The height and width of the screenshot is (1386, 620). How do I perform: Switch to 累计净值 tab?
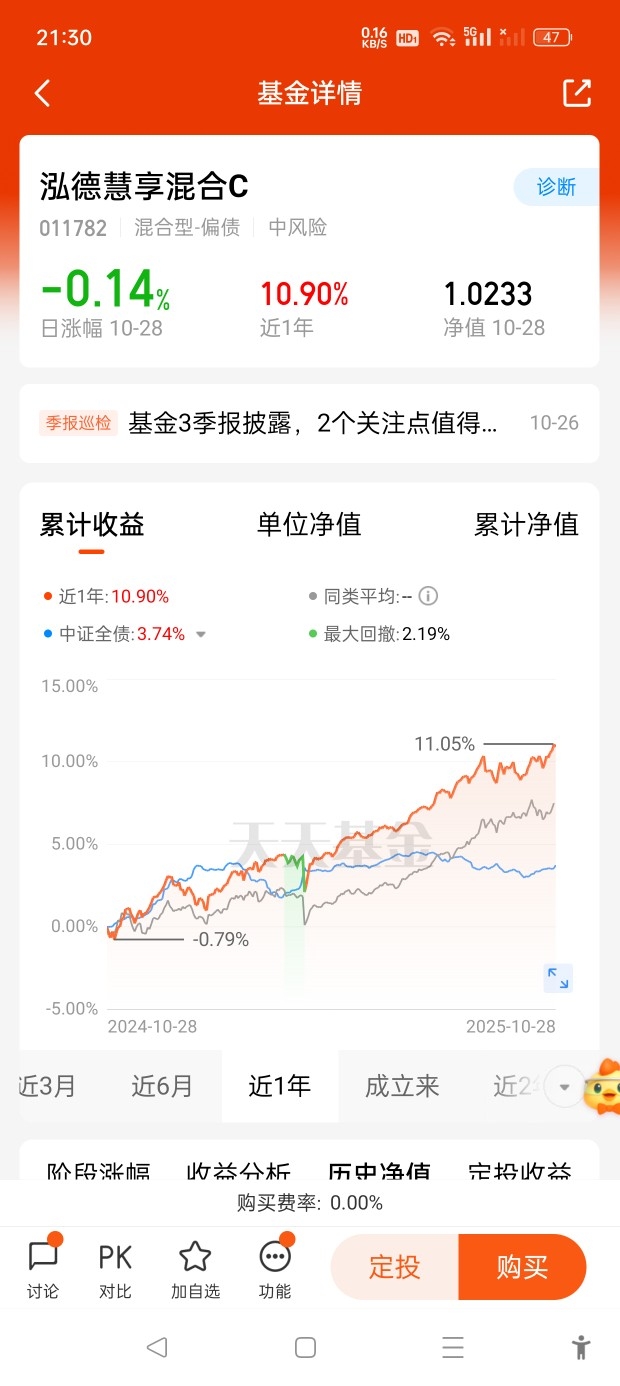[526, 524]
